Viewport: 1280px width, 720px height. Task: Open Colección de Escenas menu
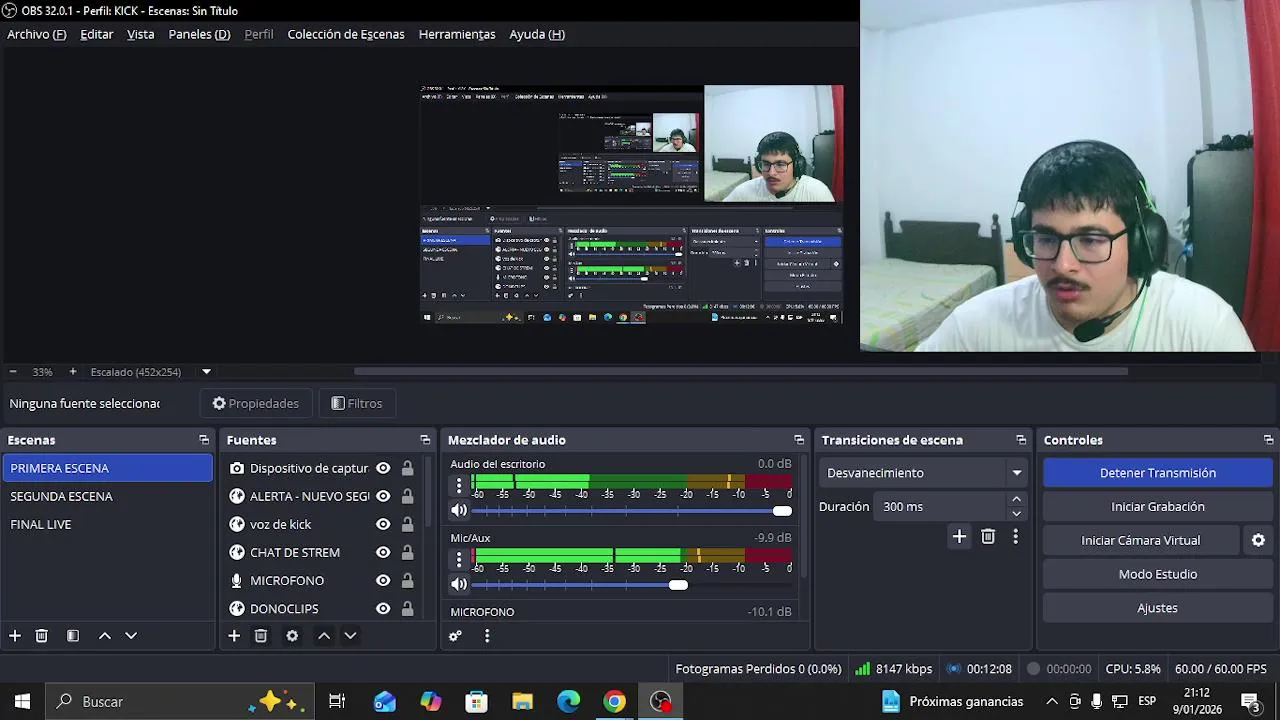click(x=346, y=34)
